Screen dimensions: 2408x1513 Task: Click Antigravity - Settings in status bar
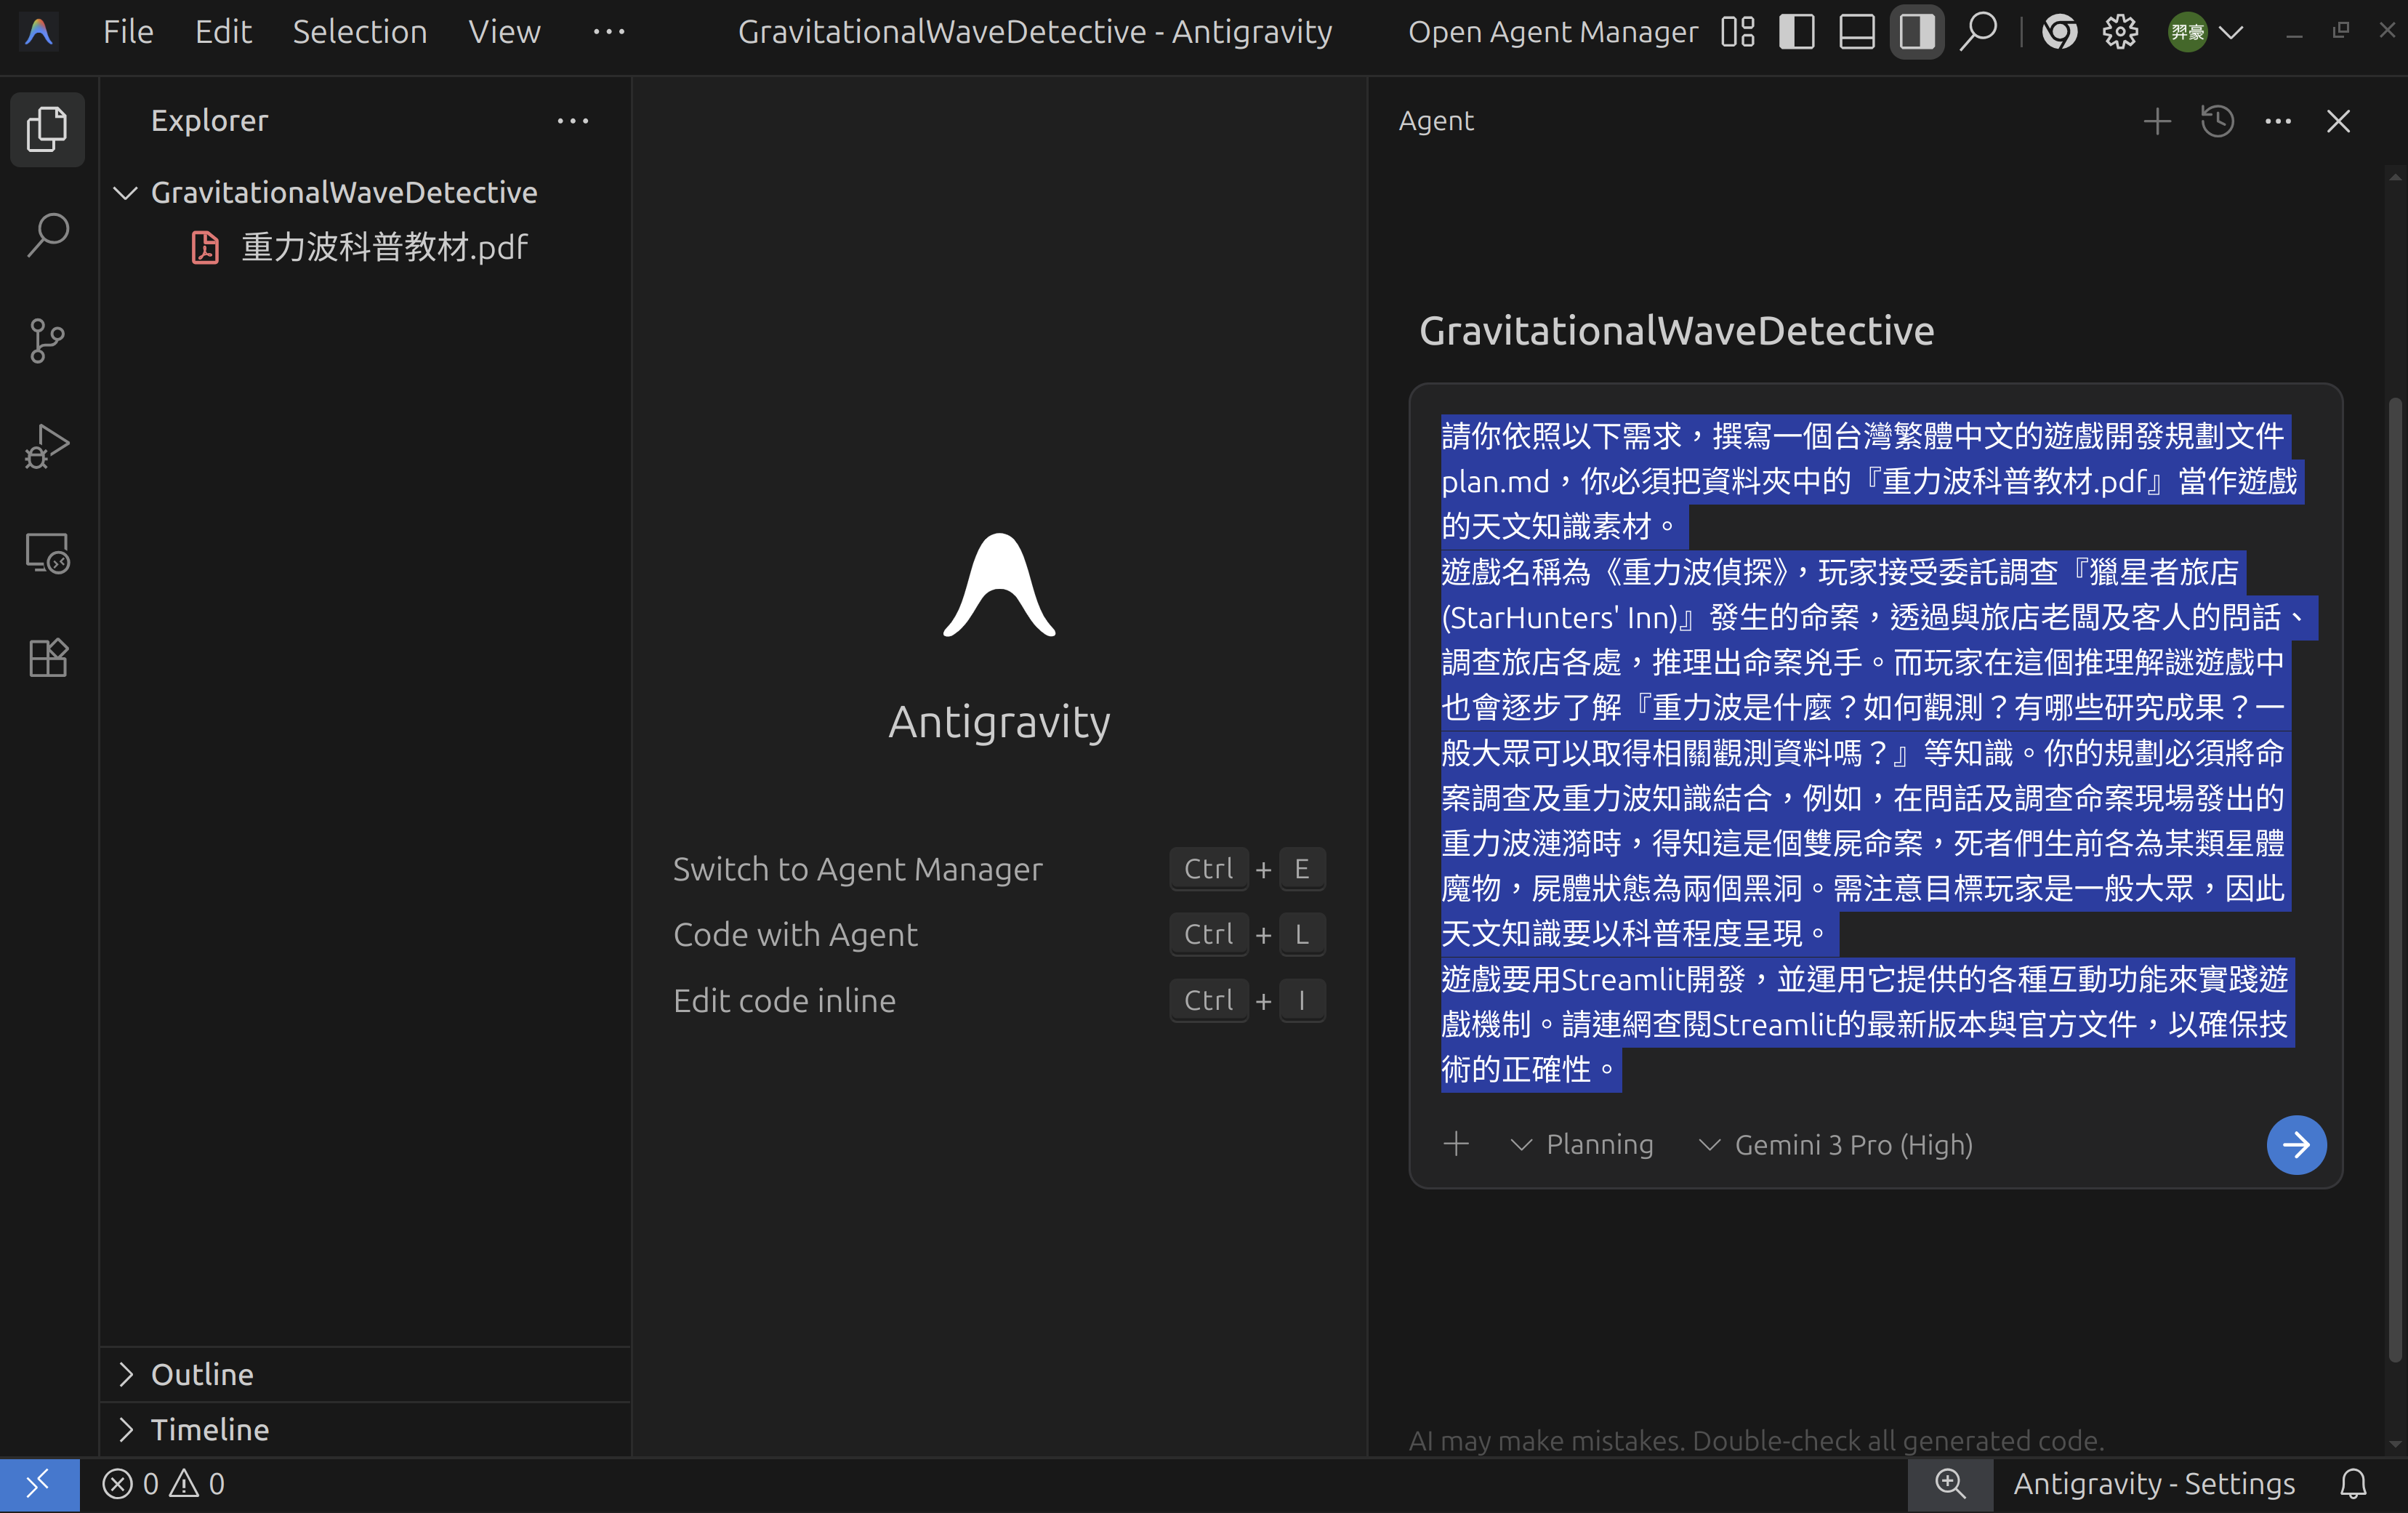[2154, 1483]
